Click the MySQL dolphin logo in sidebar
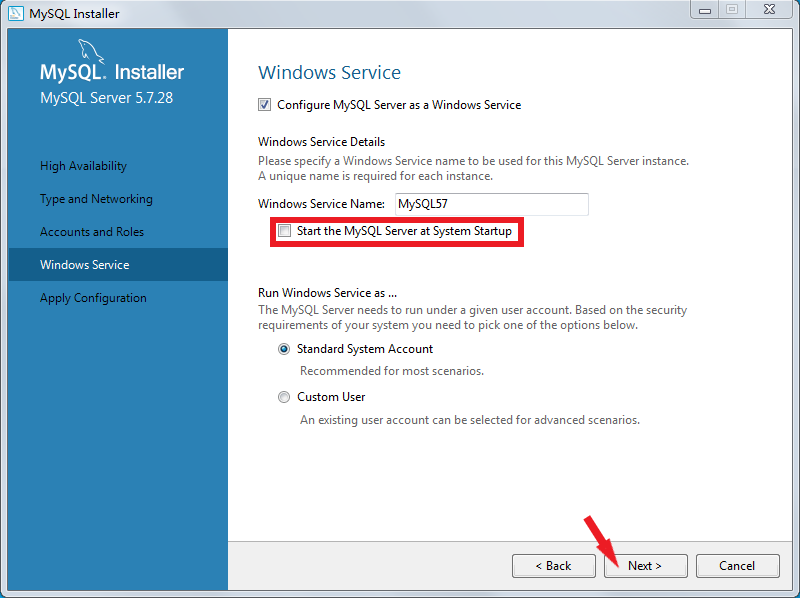800x598 pixels. click(90, 51)
